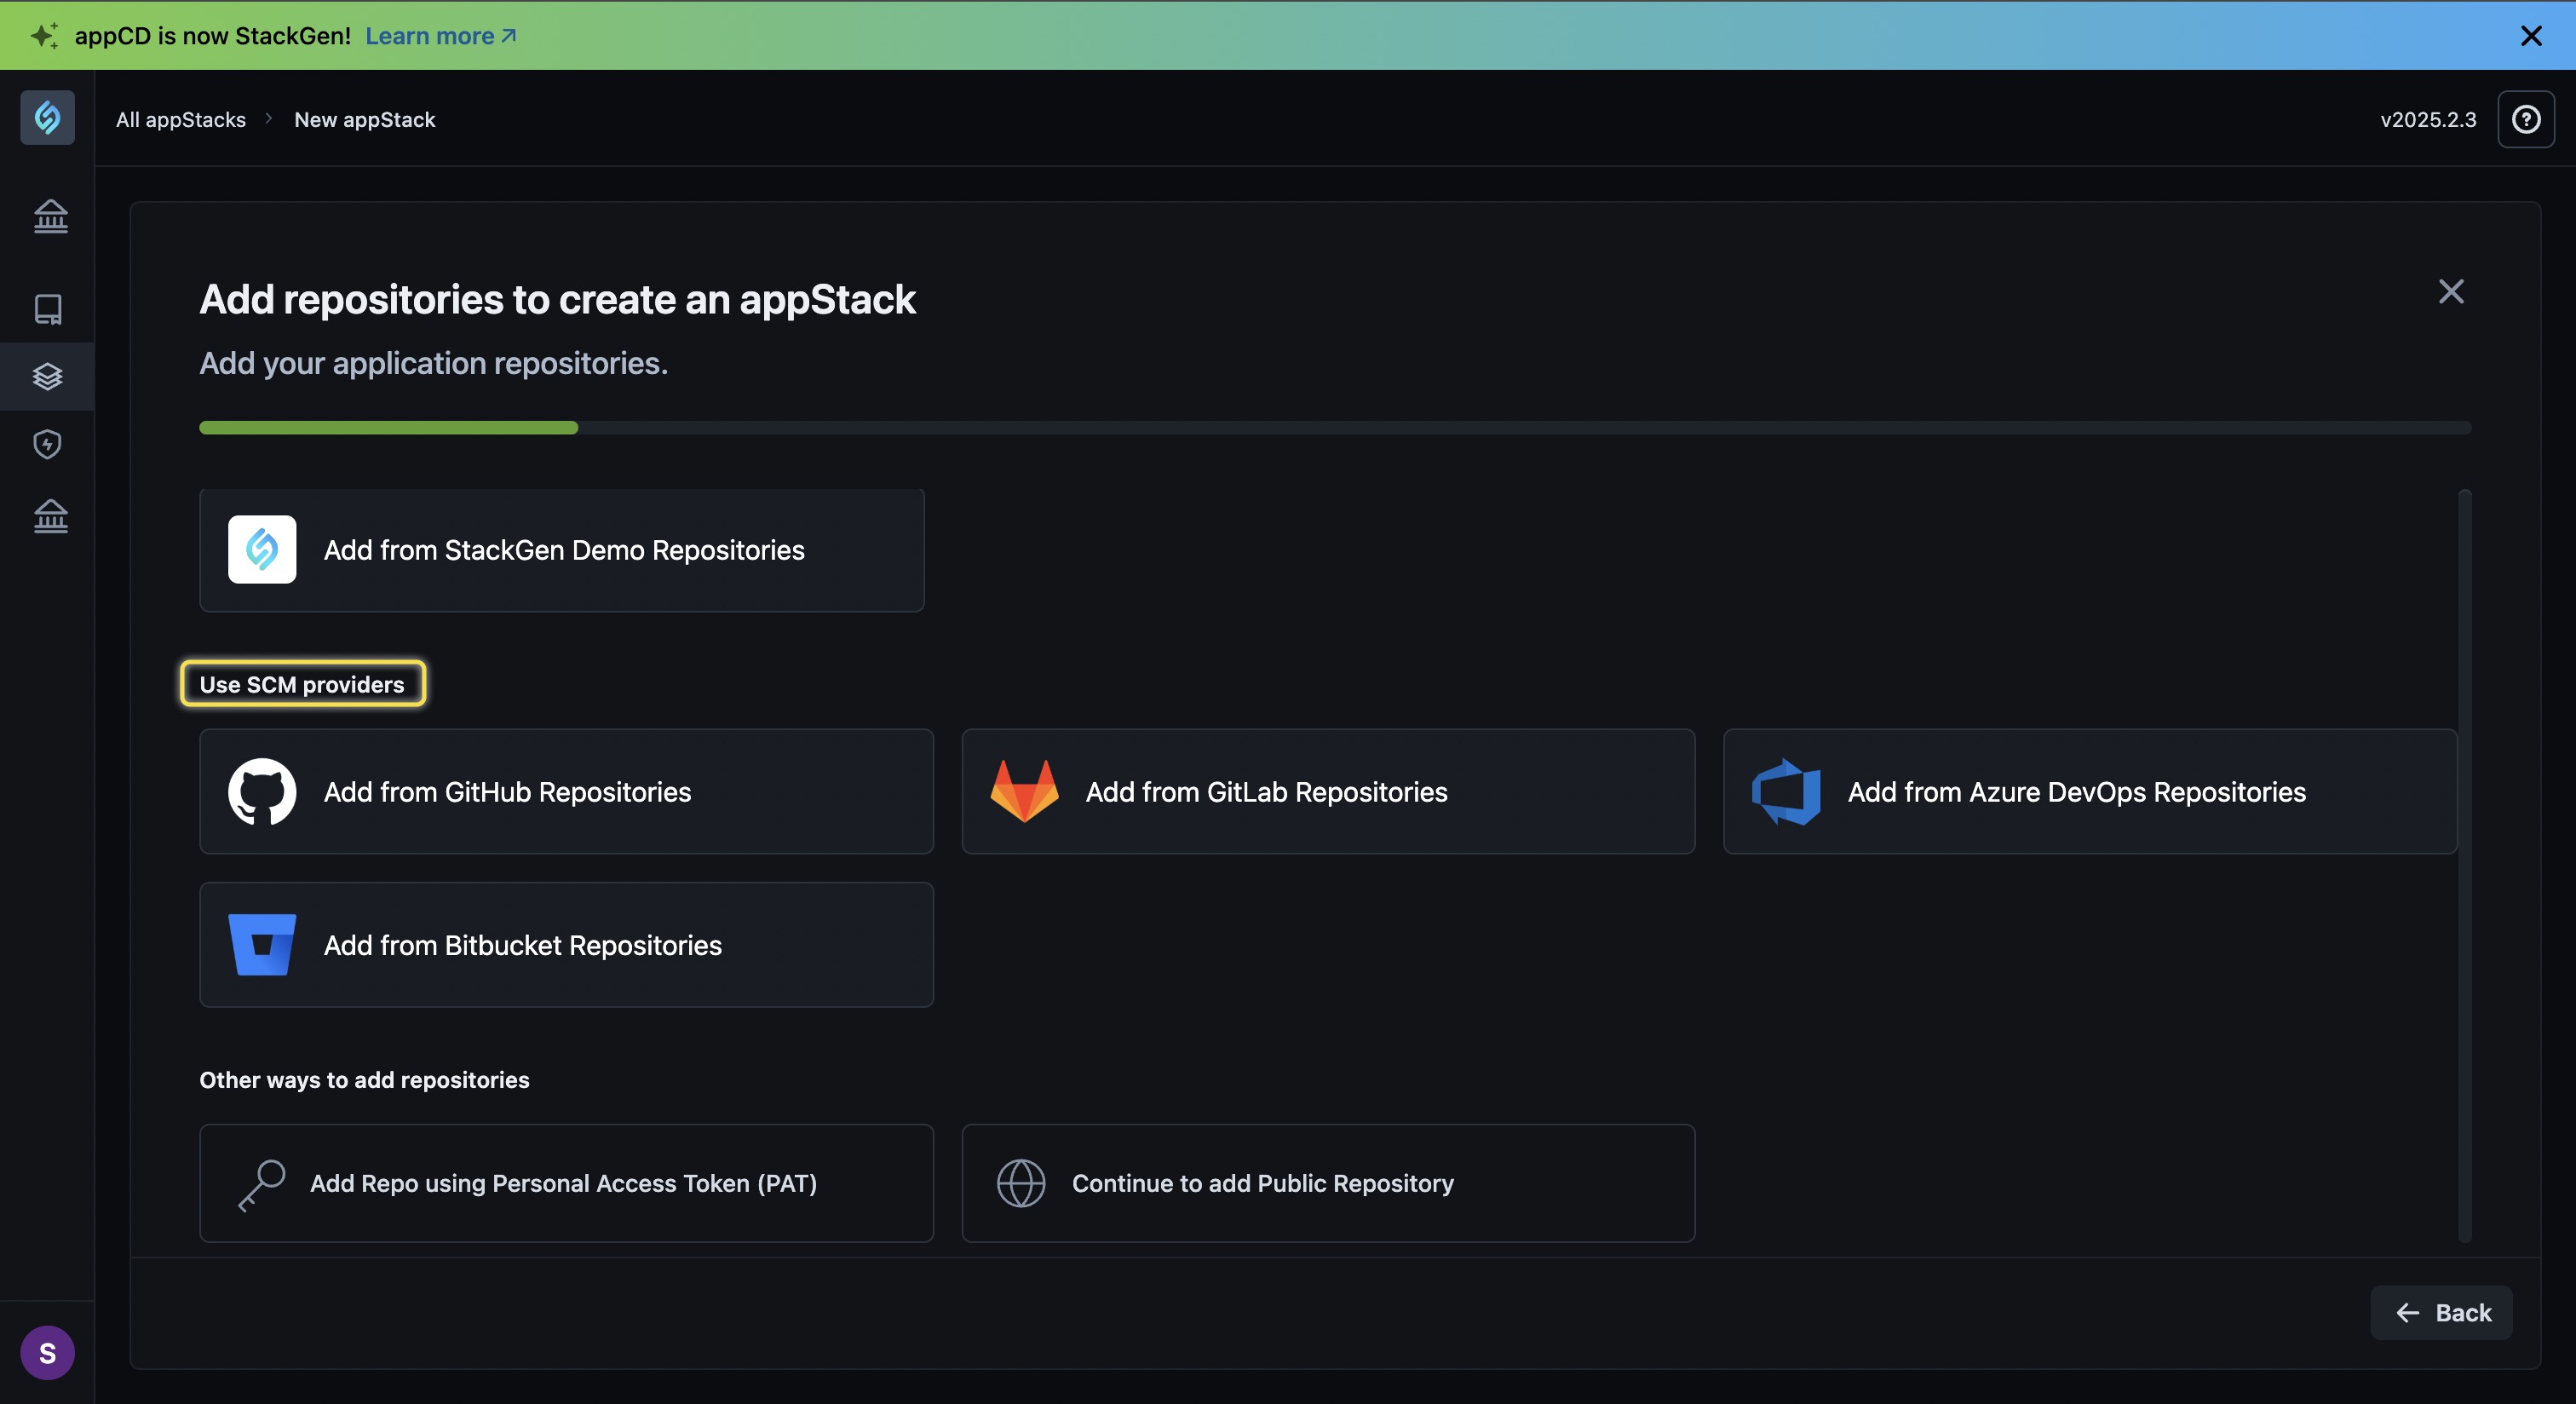The width and height of the screenshot is (2576, 1404).
Task: Click New appStack breadcrumb
Action: (x=365, y=119)
